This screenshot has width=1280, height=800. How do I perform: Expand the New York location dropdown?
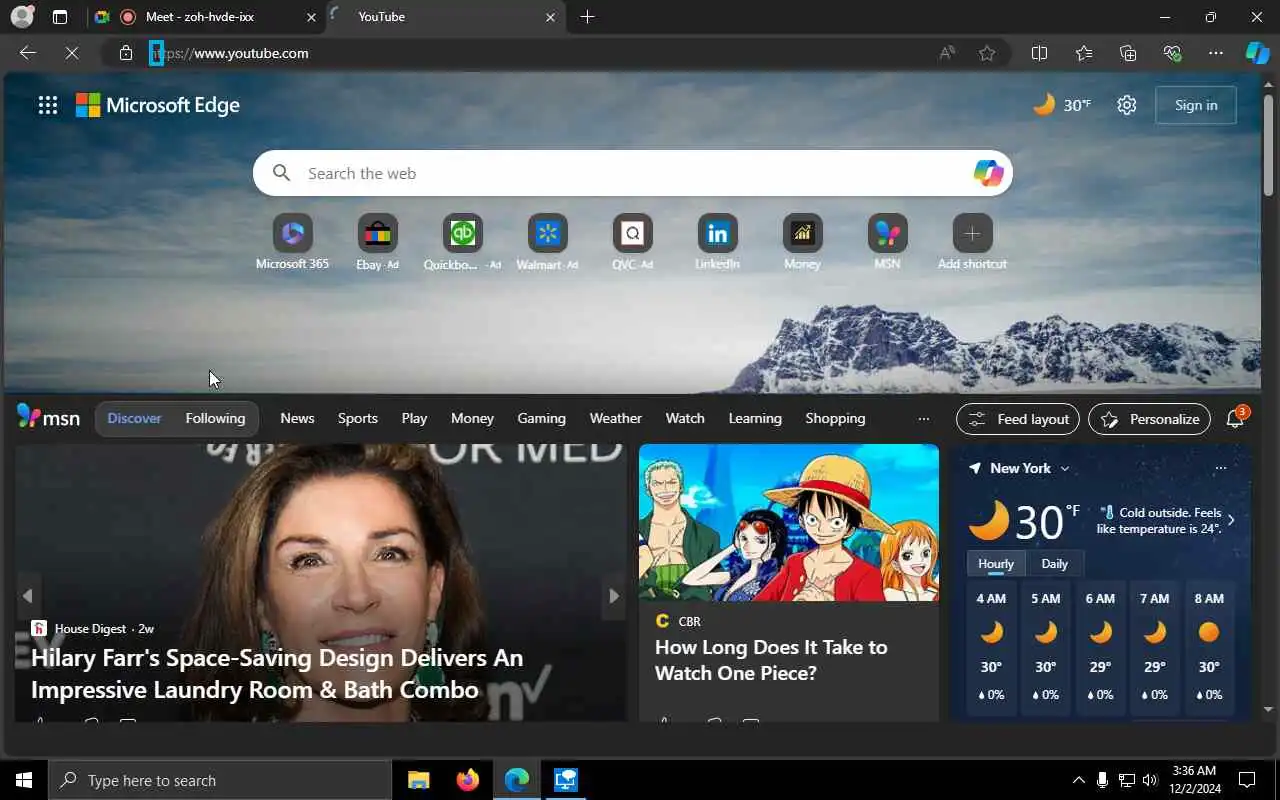point(1064,468)
